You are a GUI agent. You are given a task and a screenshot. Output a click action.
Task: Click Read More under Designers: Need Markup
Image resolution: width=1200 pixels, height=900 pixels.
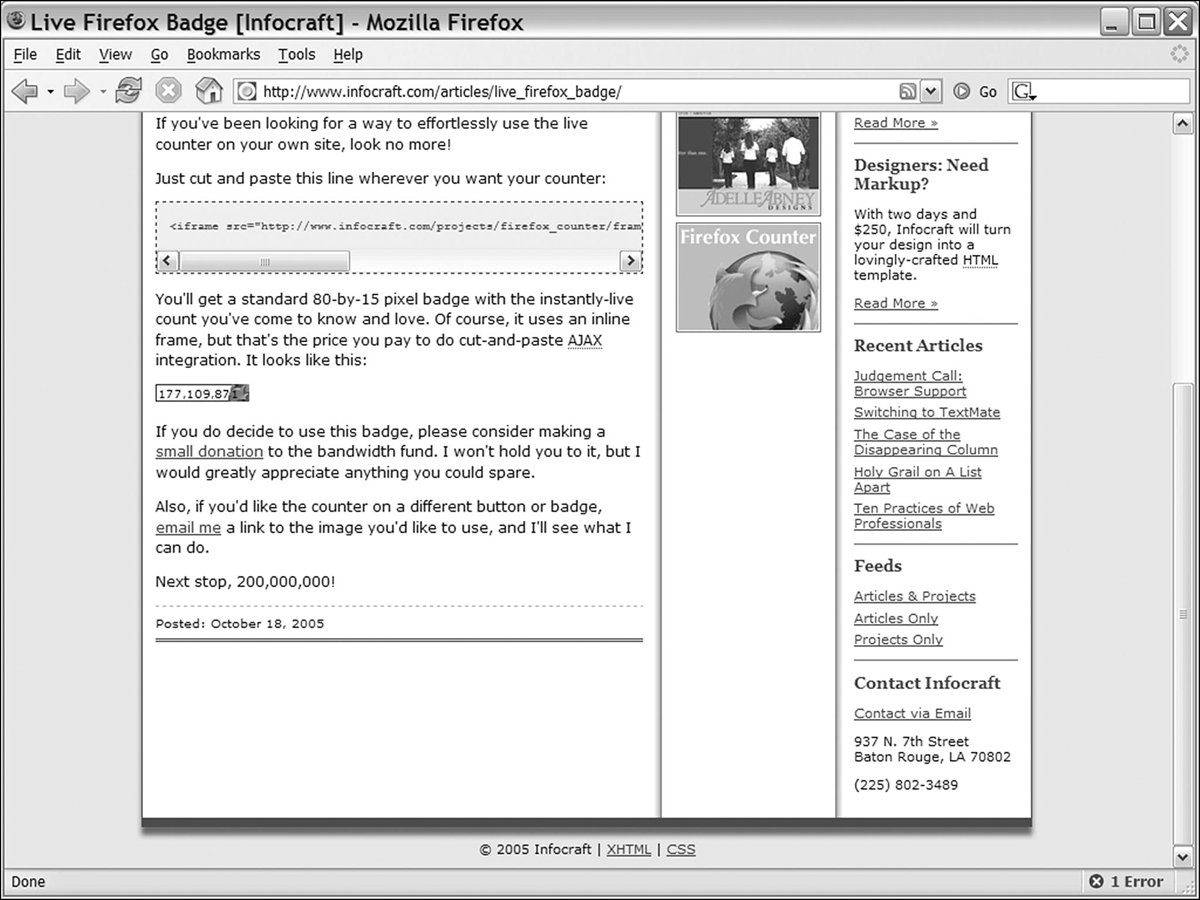coord(896,303)
